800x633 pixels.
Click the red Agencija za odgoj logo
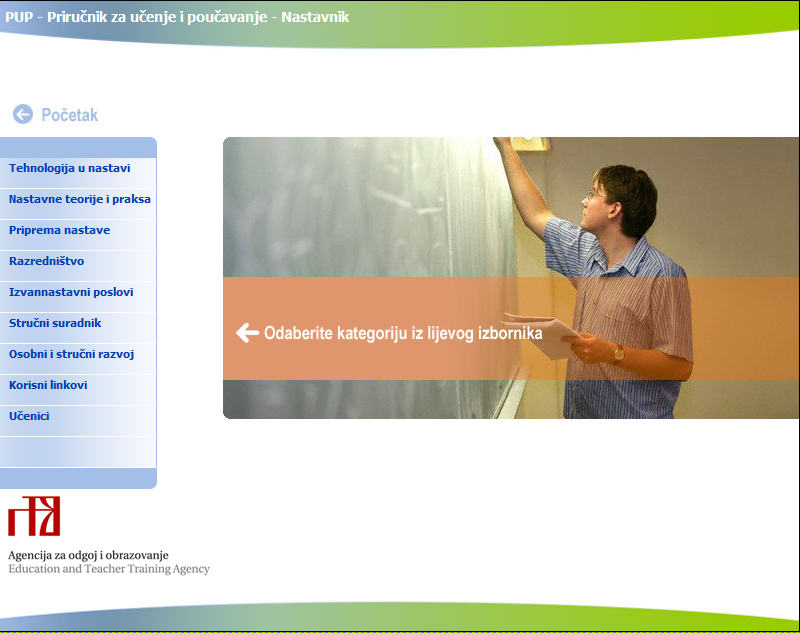34,516
